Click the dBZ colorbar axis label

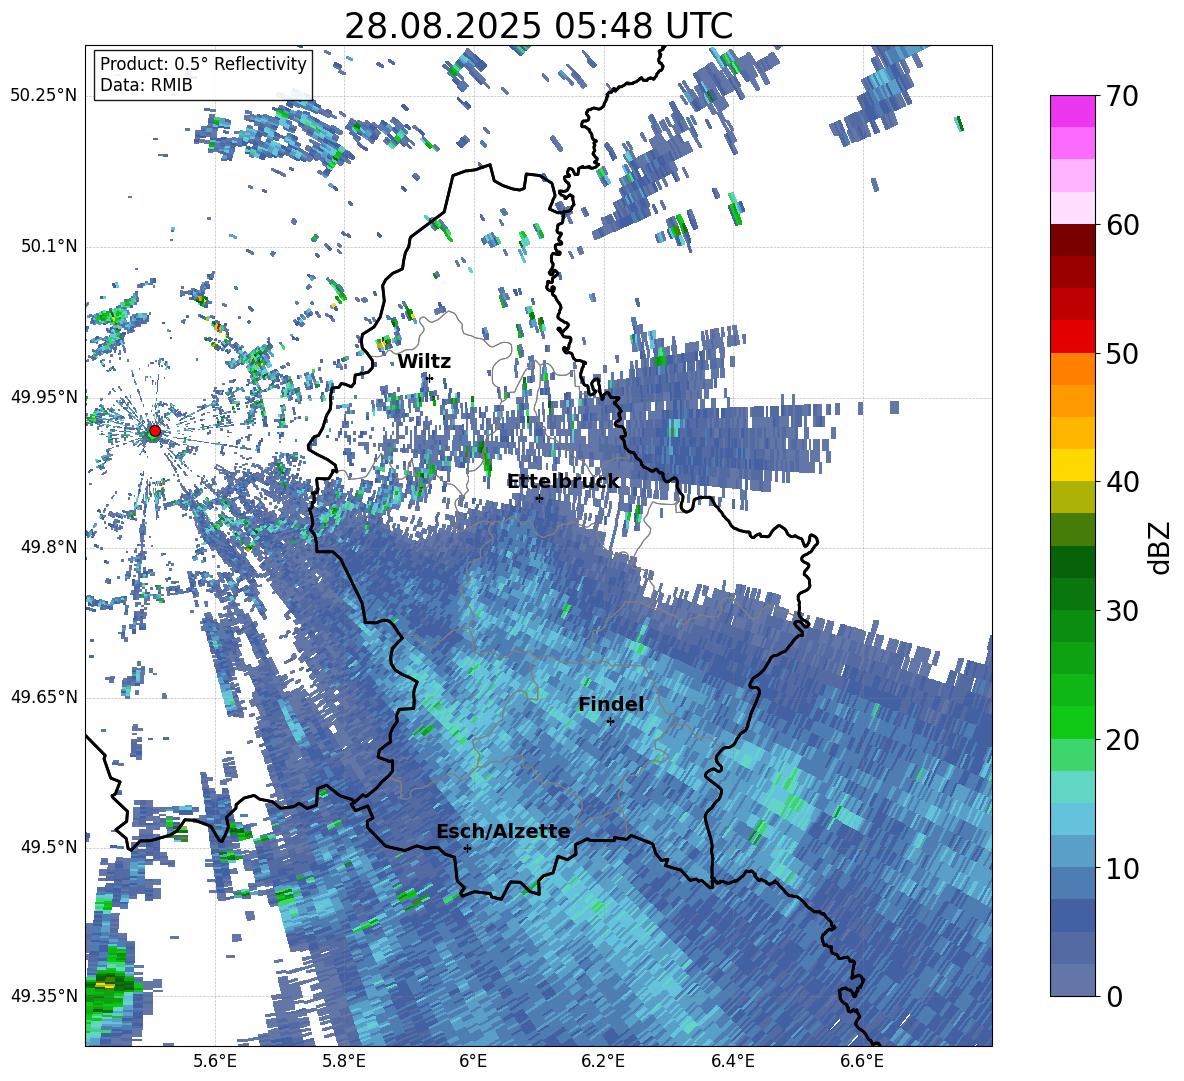1161,547
